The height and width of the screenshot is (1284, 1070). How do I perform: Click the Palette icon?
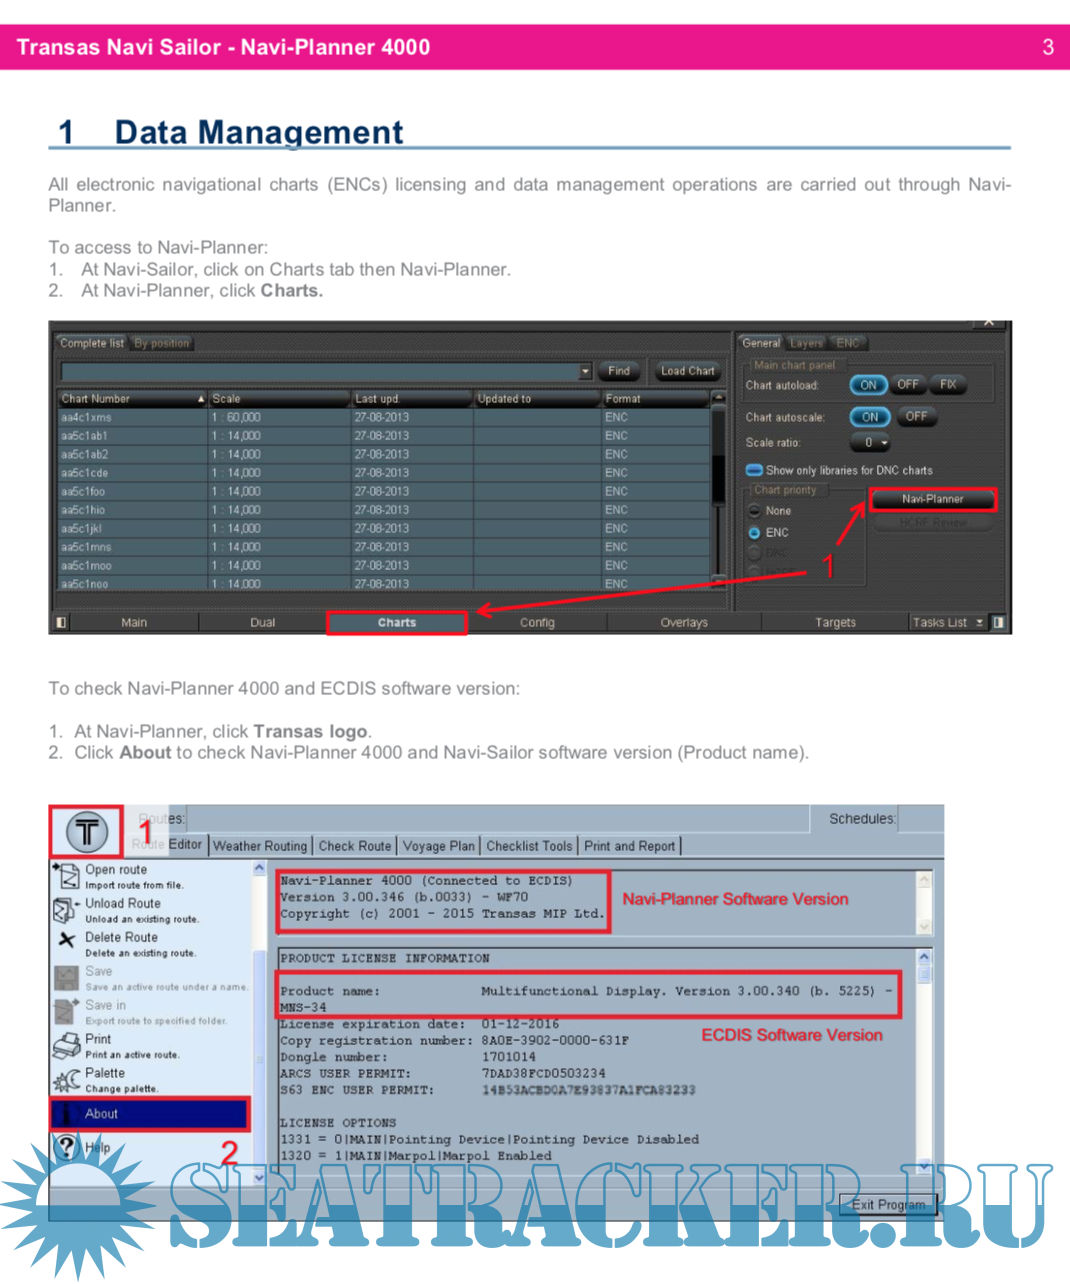pyautogui.click(x=66, y=1079)
